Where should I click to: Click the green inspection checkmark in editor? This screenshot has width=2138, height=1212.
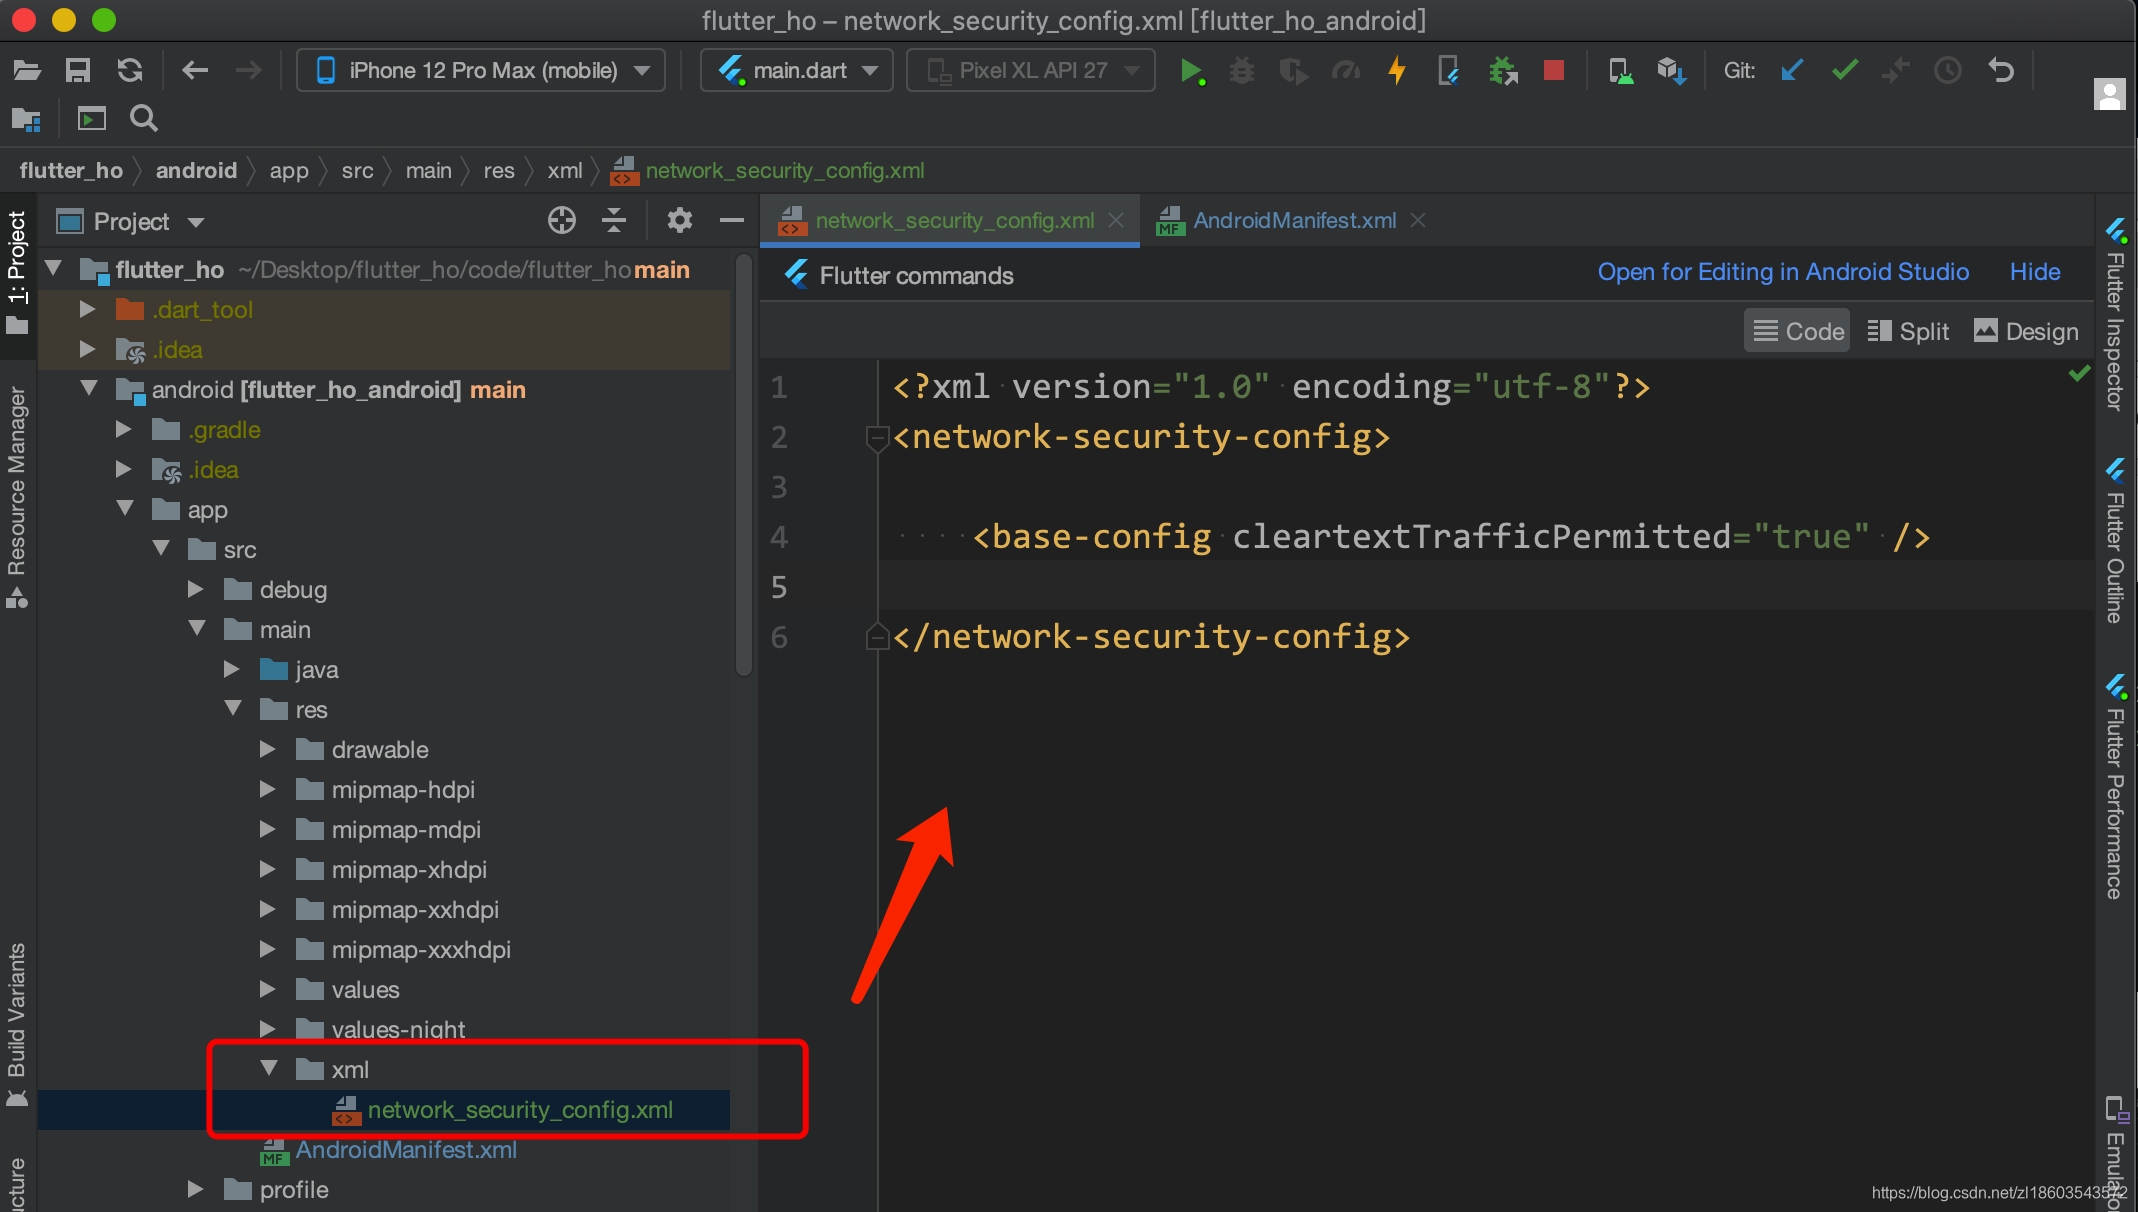[2079, 373]
